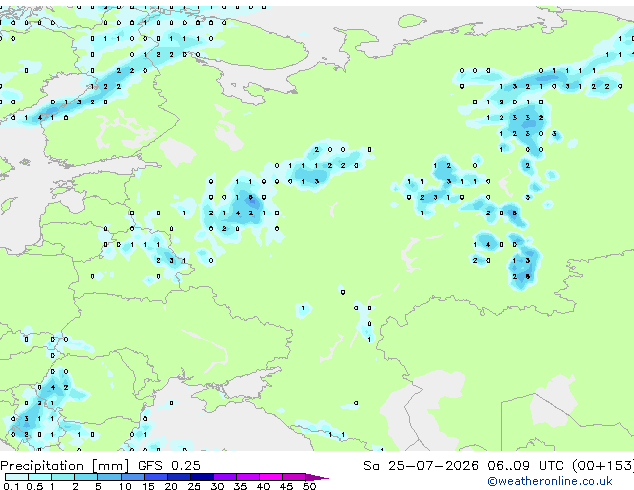Click the legend value label '10'

point(125,486)
